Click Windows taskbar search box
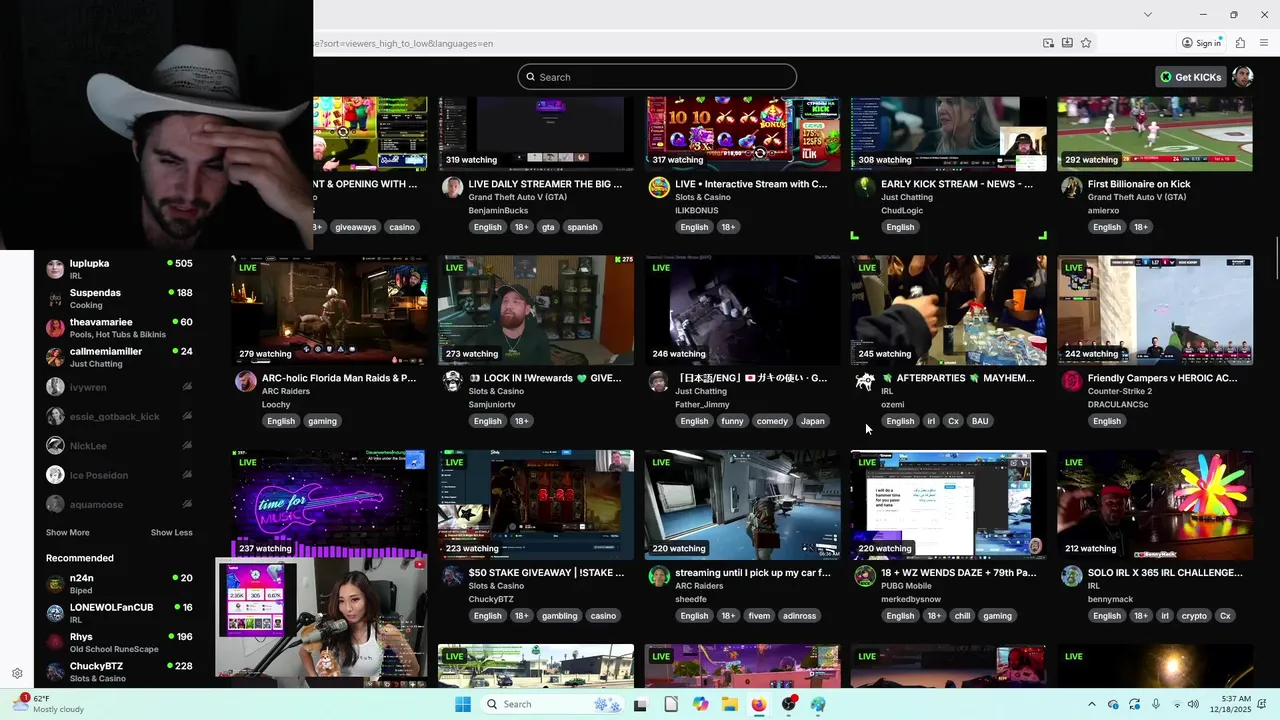 (553, 704)
